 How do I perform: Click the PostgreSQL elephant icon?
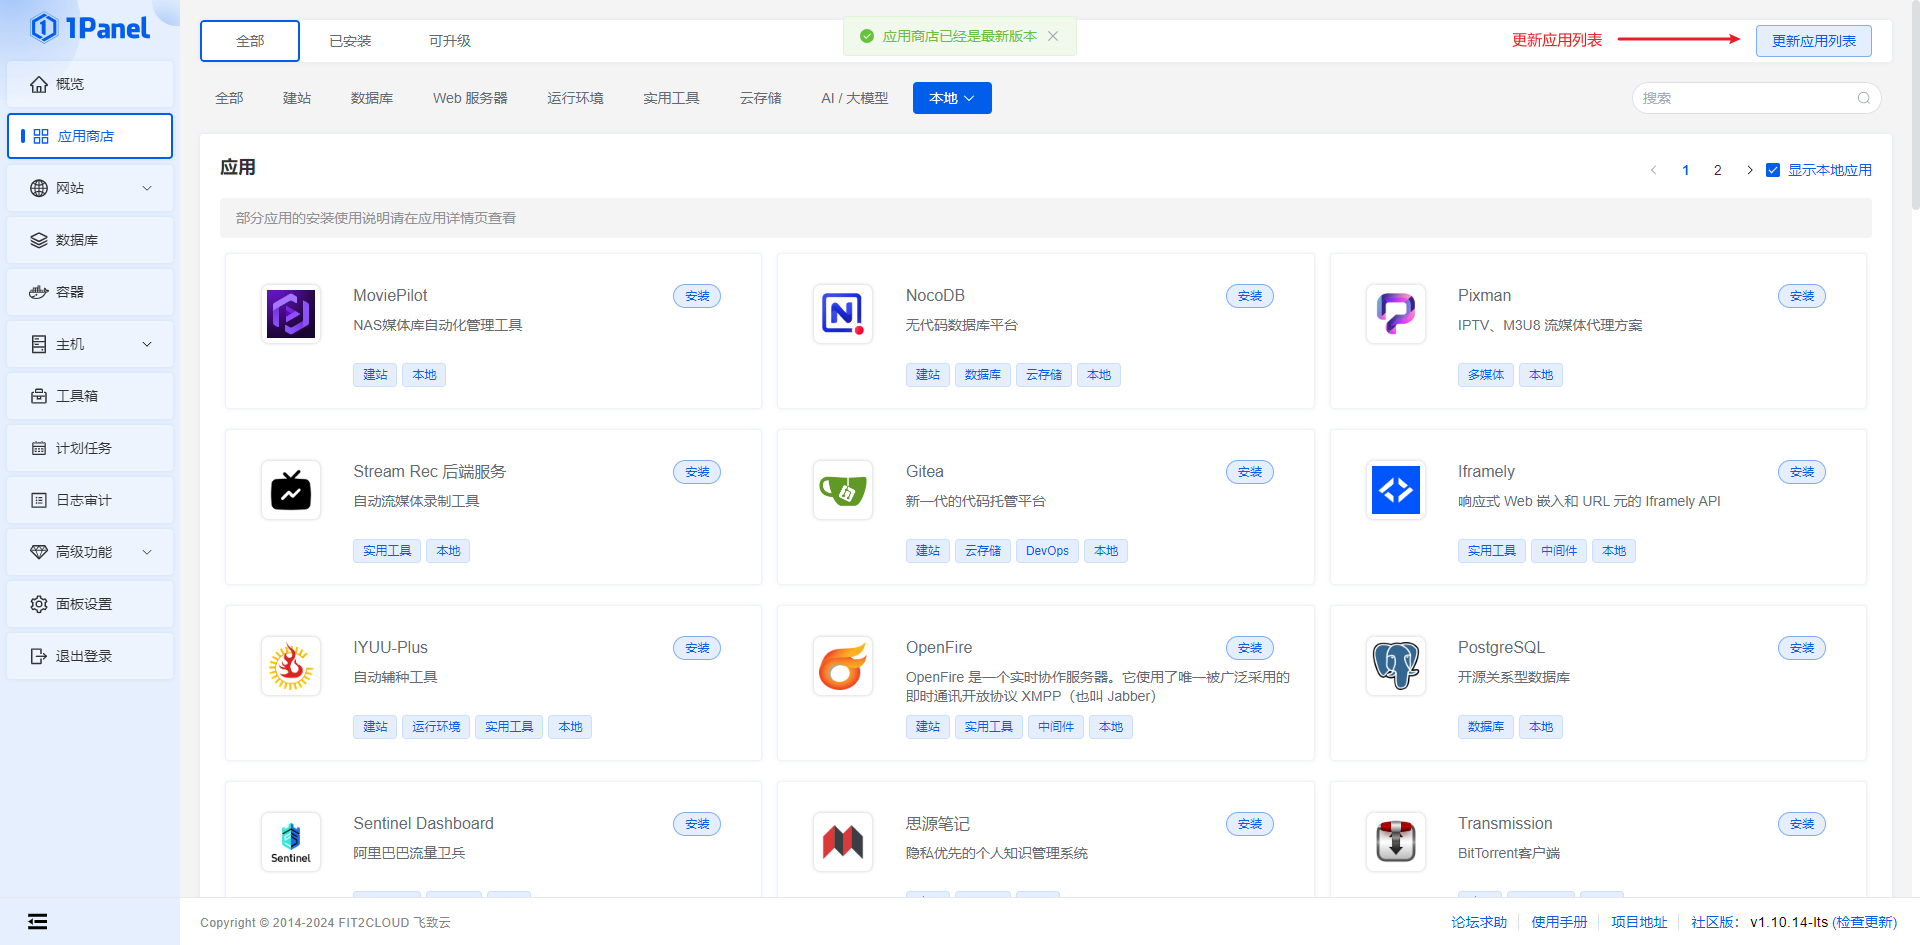(x=1395, y=666)
